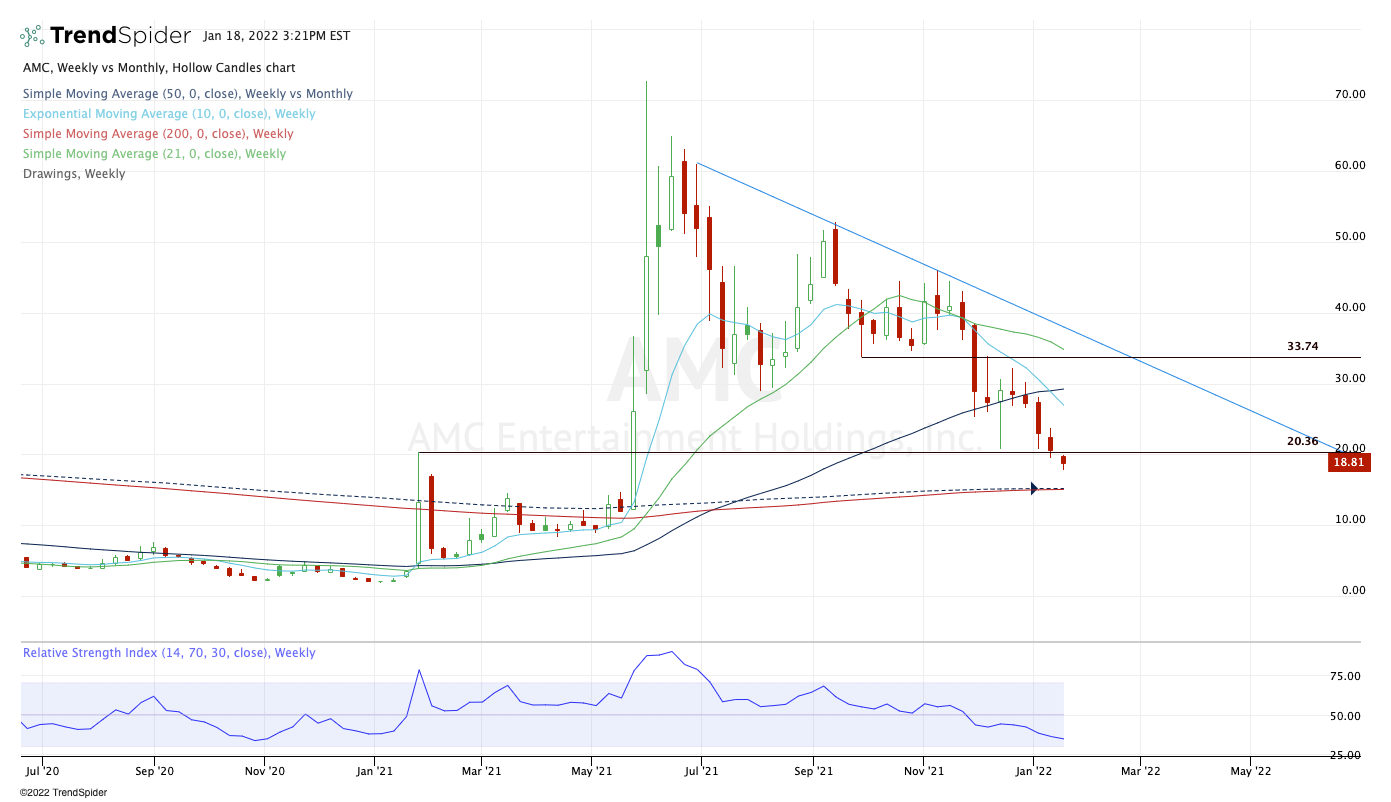Click the Sep '20 date on the time axis
1391x802 pixels.
pos(154,771)
